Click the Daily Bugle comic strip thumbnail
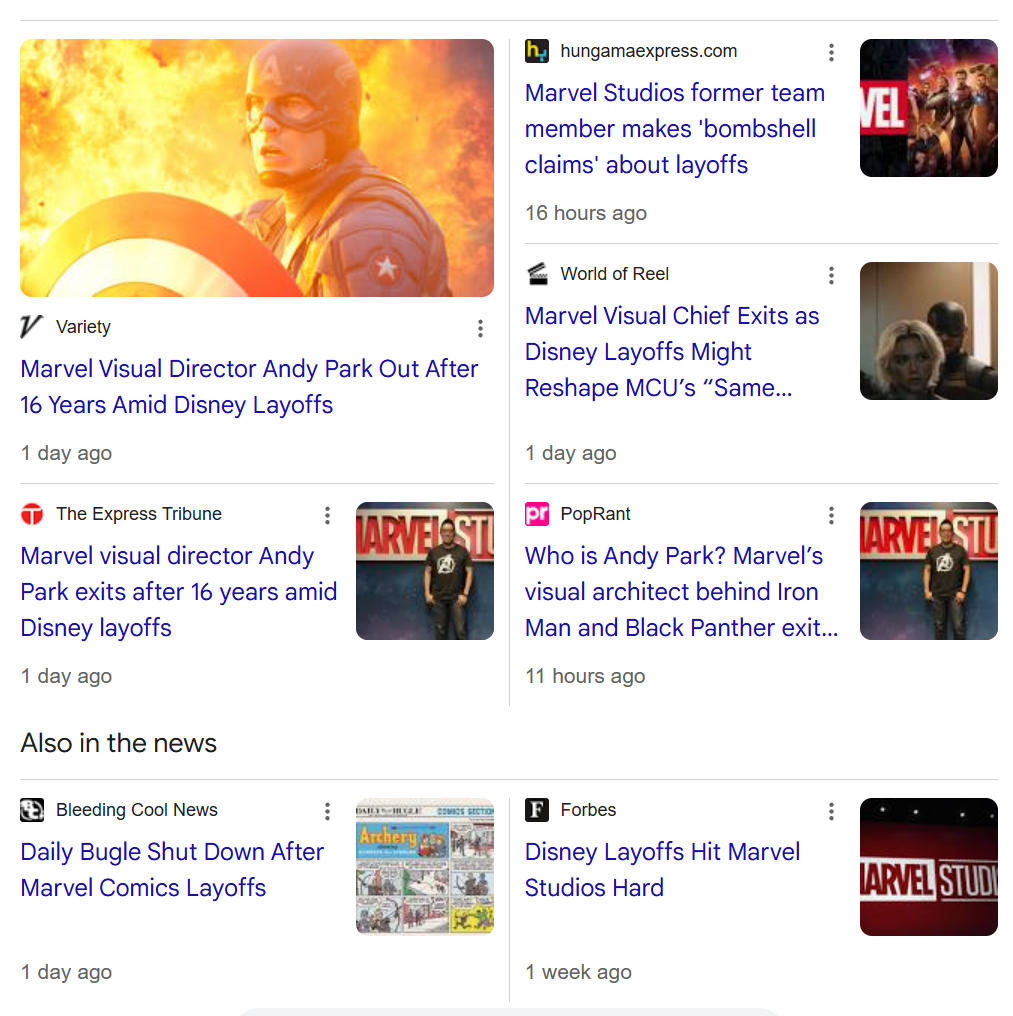Viewport: 1013px width, 1016px height. click(x=425, y=867)
